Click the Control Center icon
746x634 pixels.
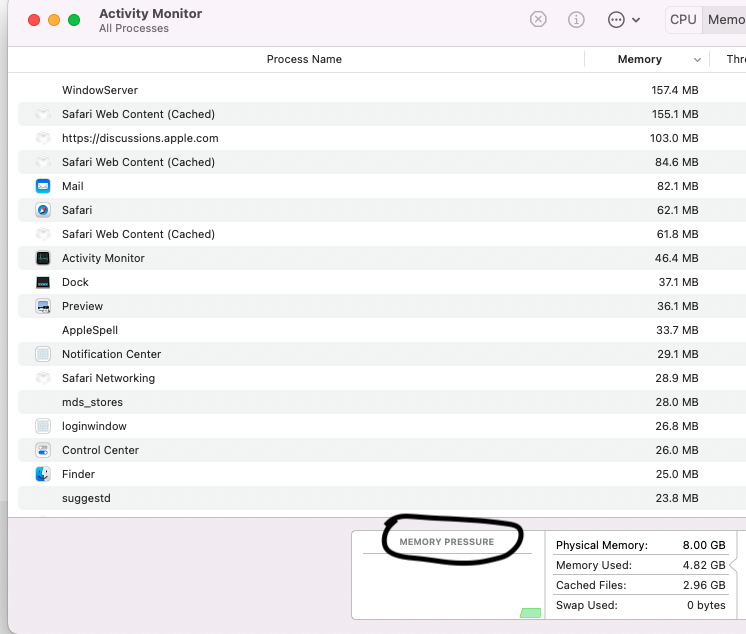tap(43, 450)
